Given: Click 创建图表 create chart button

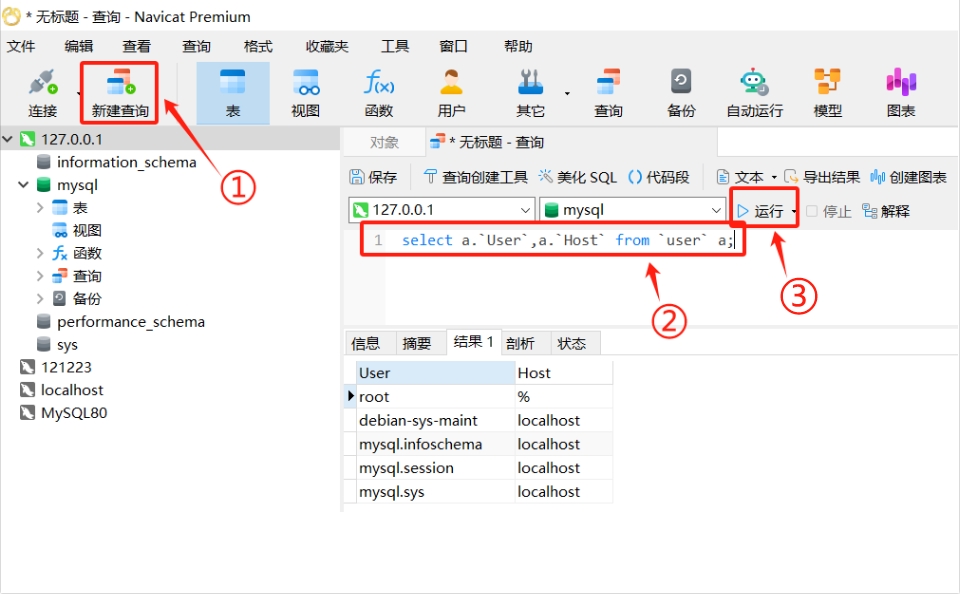Looking at the screenshot, I should click(x=909, y=177).
